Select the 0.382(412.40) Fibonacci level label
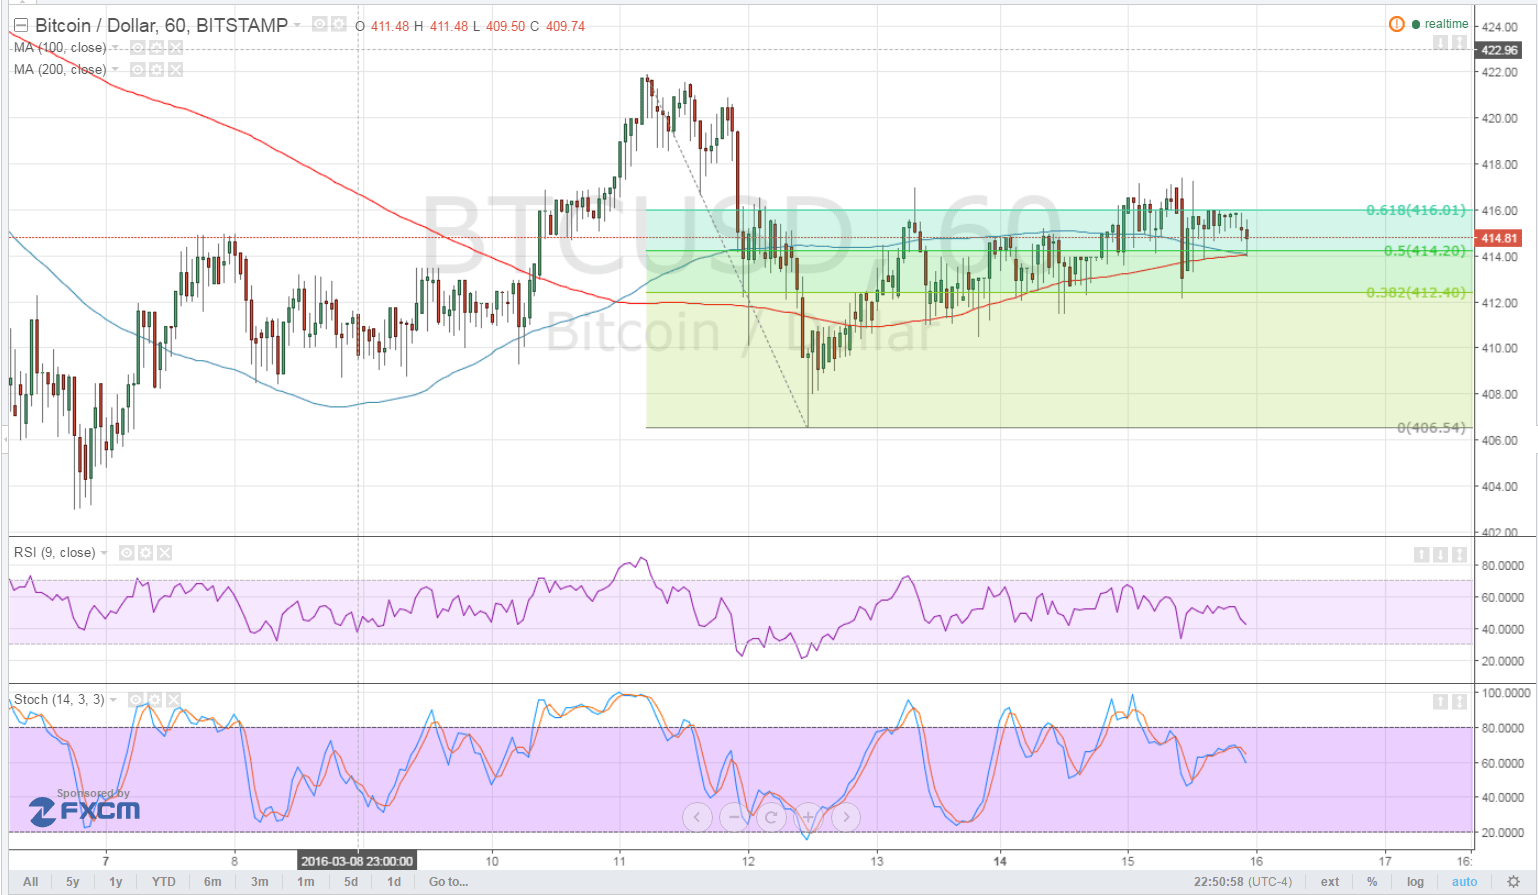 click(x=1415, y=292)
